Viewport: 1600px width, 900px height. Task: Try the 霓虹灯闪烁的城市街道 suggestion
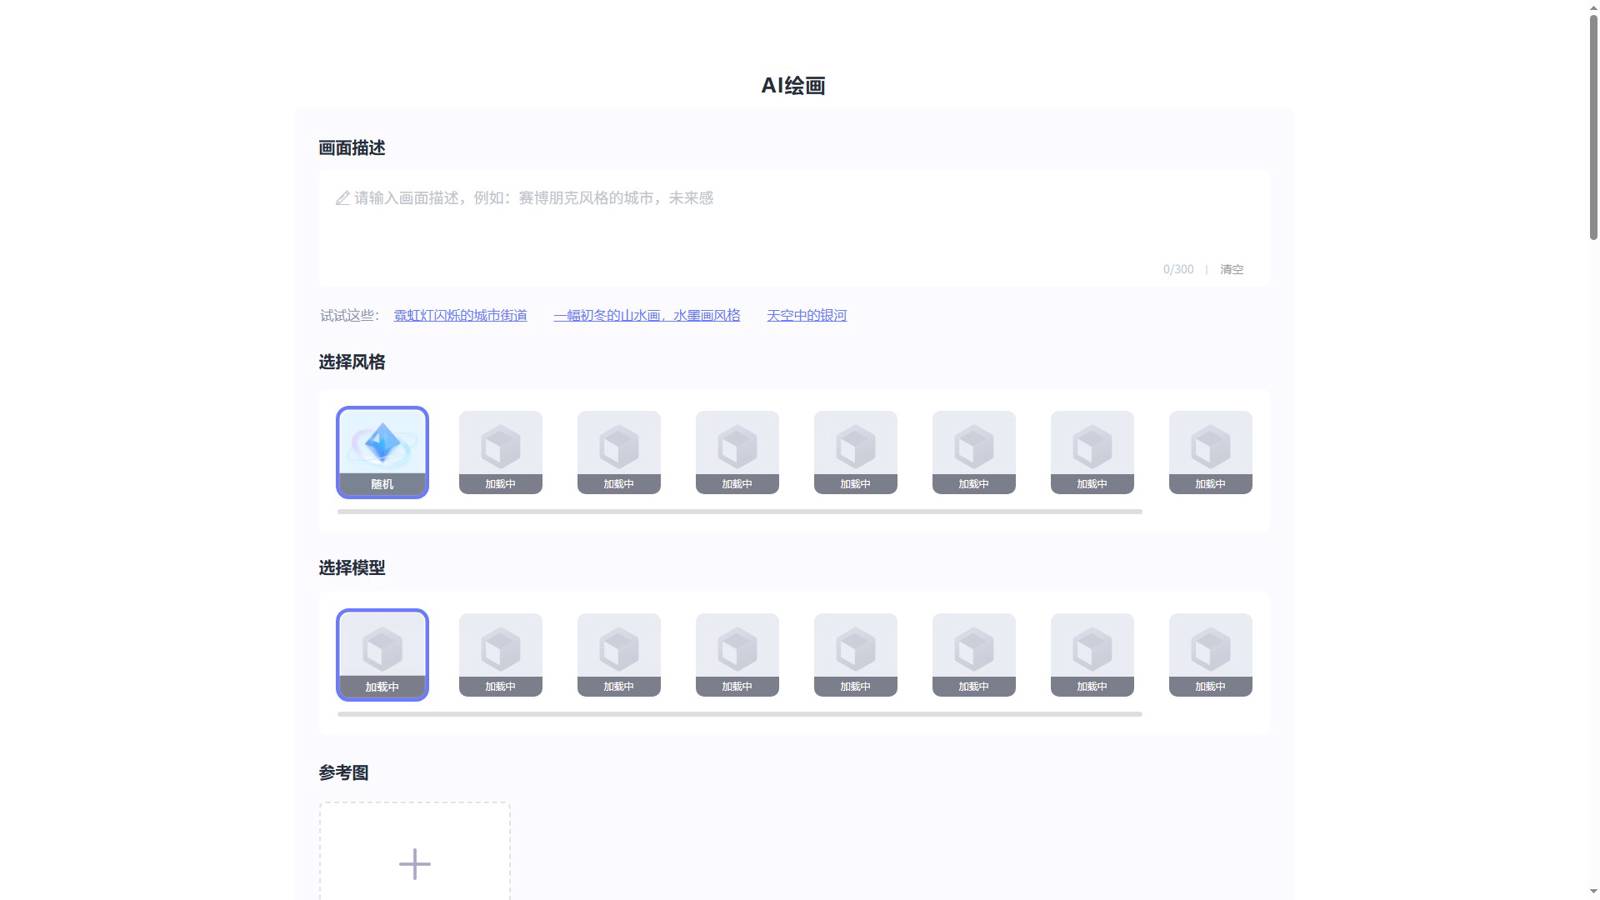(x=460, y=315)
